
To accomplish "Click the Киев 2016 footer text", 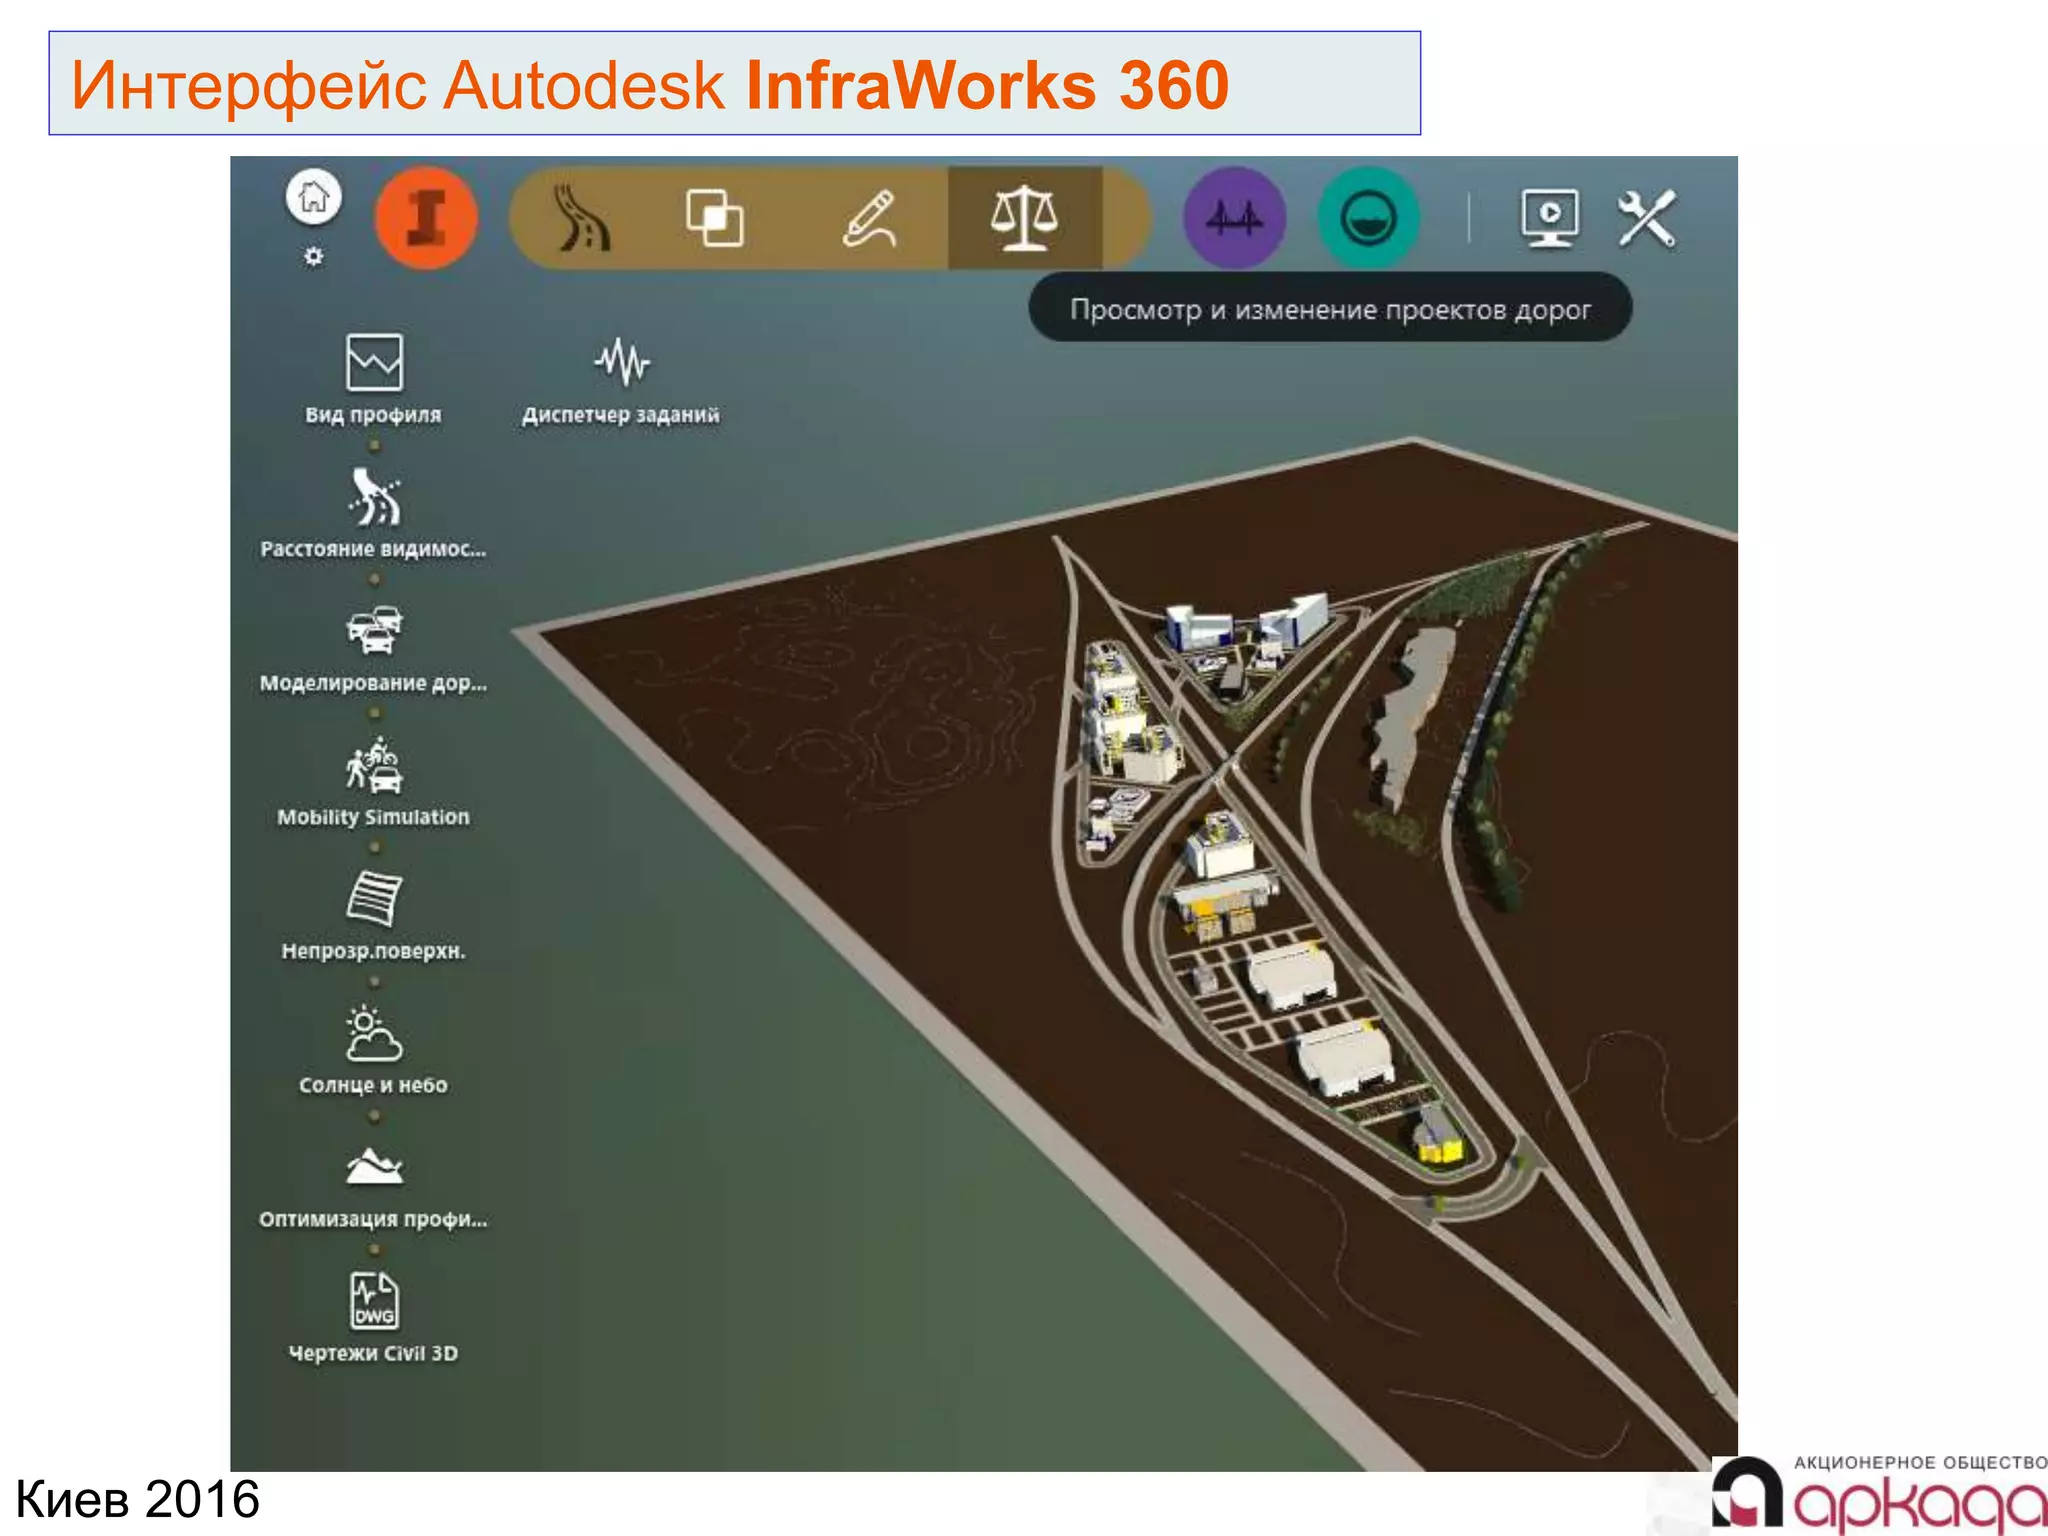I will (x=138, y=1499).
